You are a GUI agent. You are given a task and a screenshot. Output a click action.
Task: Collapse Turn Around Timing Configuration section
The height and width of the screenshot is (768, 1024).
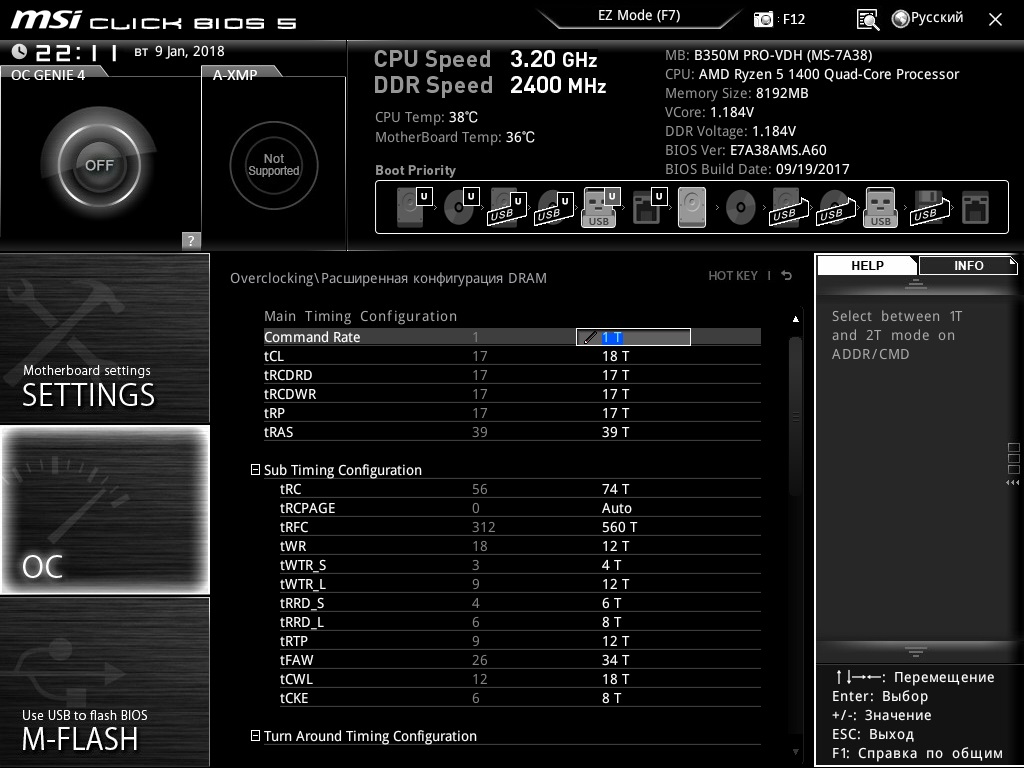coord(255,735)
